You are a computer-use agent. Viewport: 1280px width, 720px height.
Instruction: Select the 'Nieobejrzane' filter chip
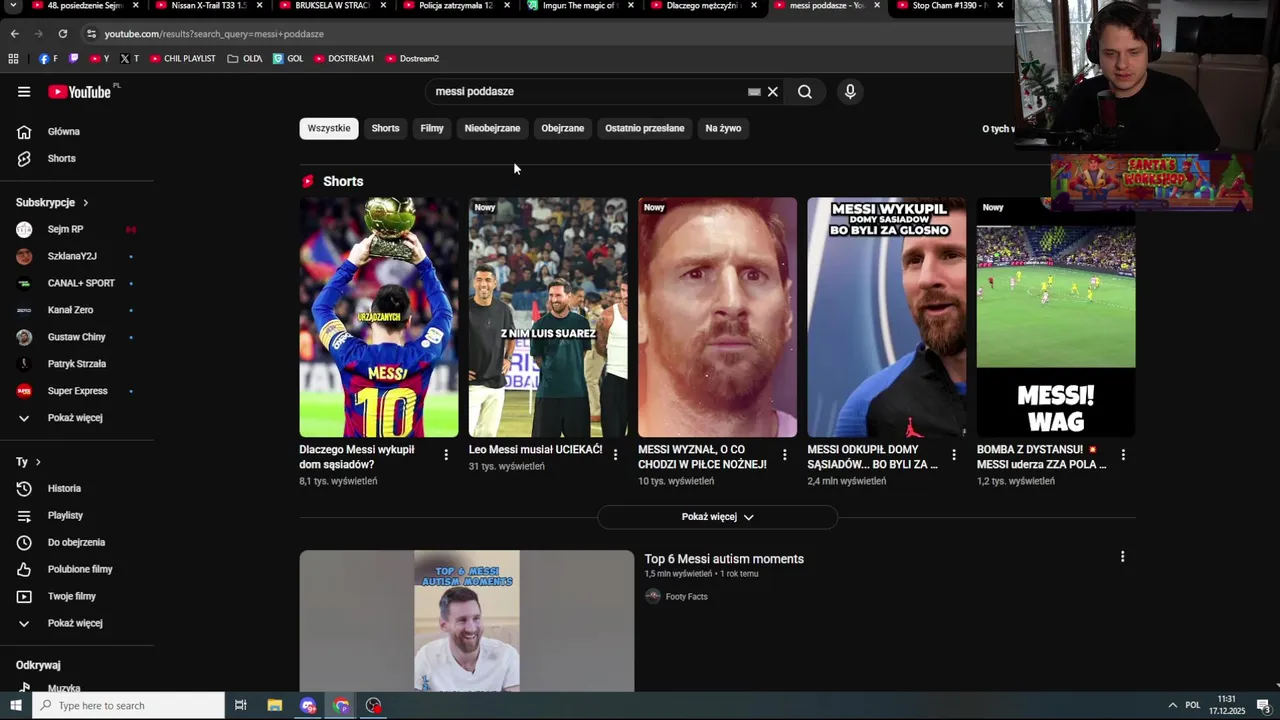tap(492, 128)
